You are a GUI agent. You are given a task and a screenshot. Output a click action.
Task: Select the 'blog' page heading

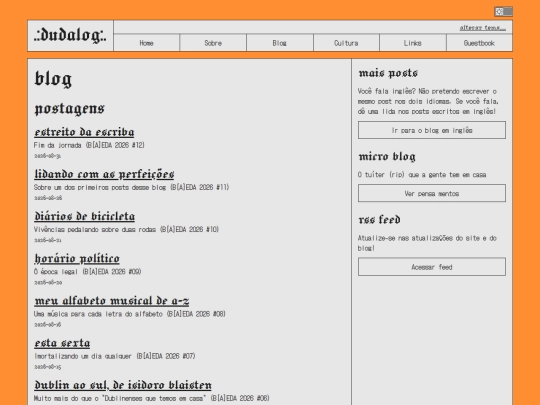coord(53,79)
